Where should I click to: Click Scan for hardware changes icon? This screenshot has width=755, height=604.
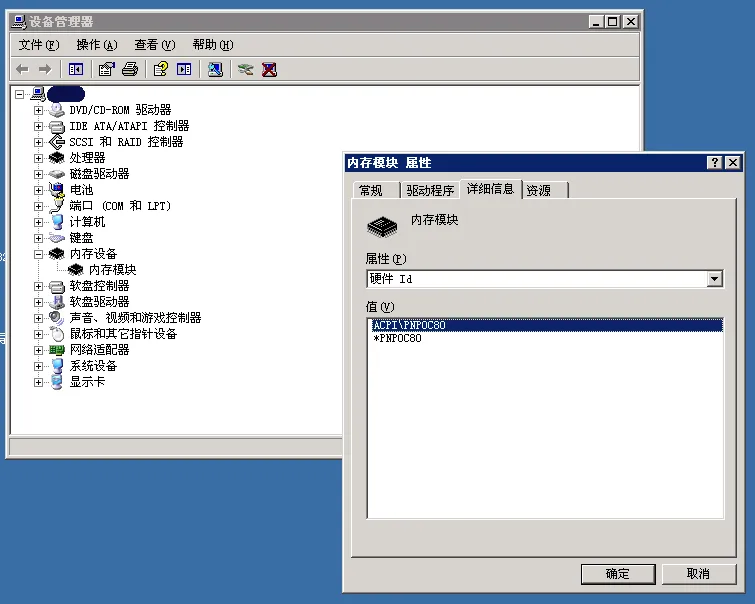tap(215, 69)
